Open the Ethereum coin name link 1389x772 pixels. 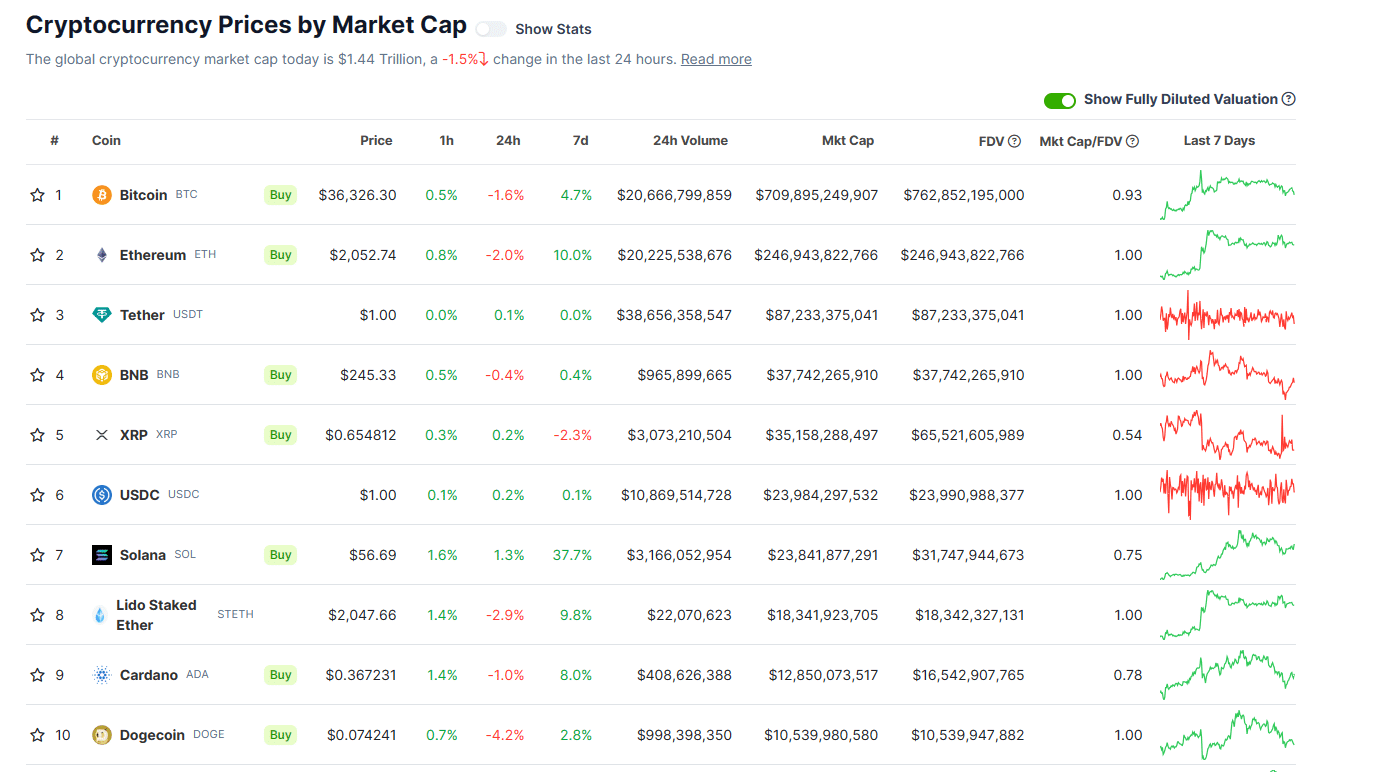click(x=153, y=255)
